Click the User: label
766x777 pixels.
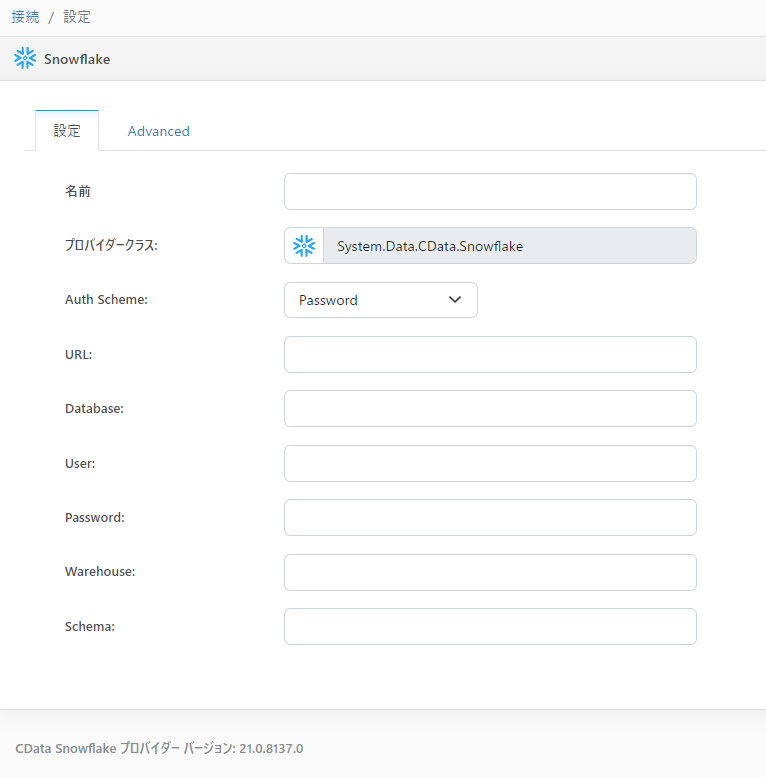80,463
